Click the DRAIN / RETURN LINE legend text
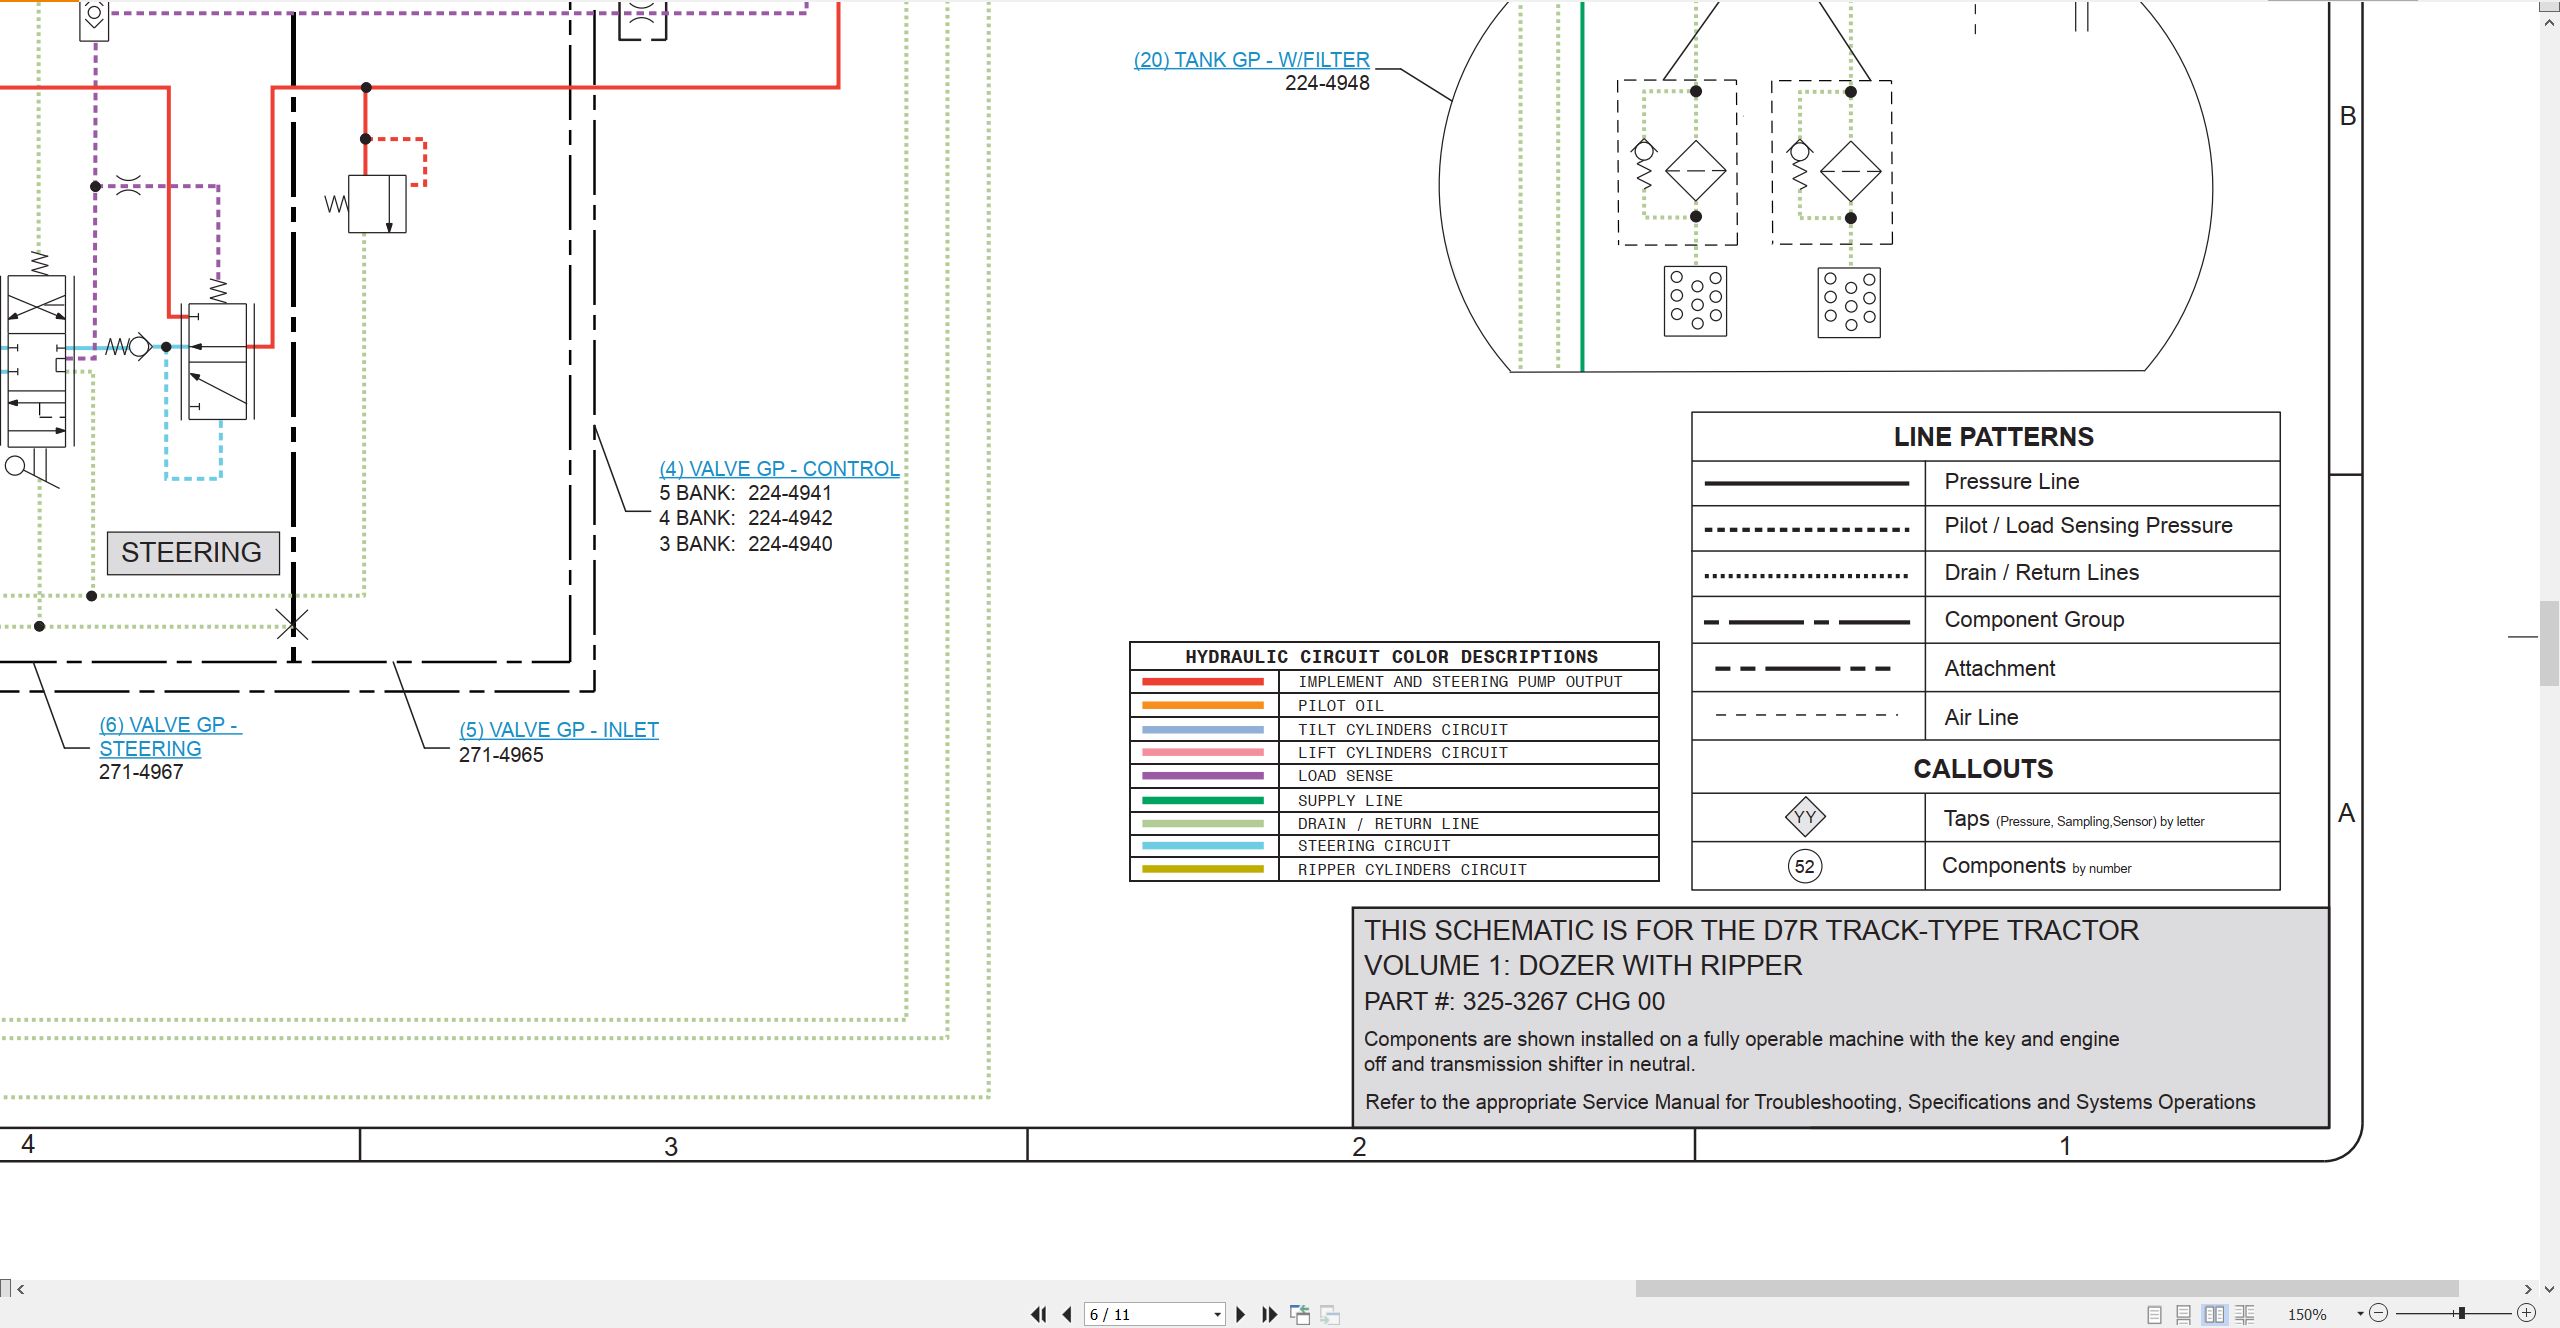The height and width of the screenshot is (1328, 2560). coord(1388,824)
